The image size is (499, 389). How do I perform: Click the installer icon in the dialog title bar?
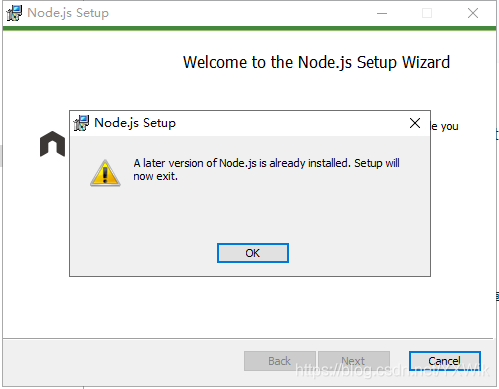81,123
